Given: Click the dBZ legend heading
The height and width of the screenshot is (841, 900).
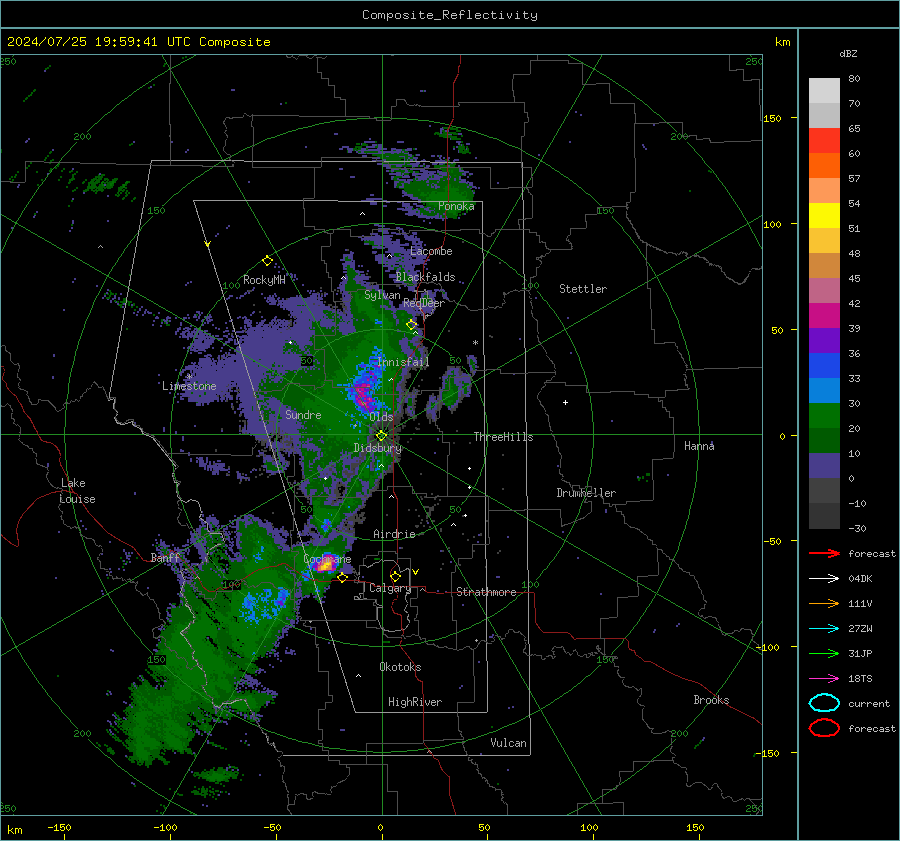Looking at the screenshot, I should click(x=848, y=54).
